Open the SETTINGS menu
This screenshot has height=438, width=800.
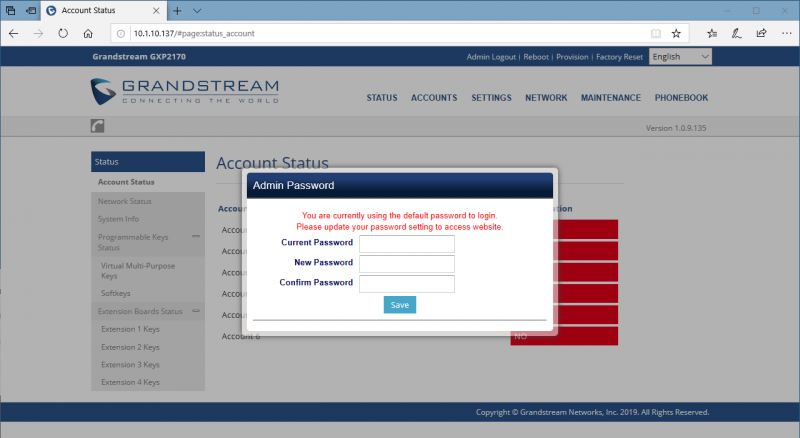click(491, 98)
